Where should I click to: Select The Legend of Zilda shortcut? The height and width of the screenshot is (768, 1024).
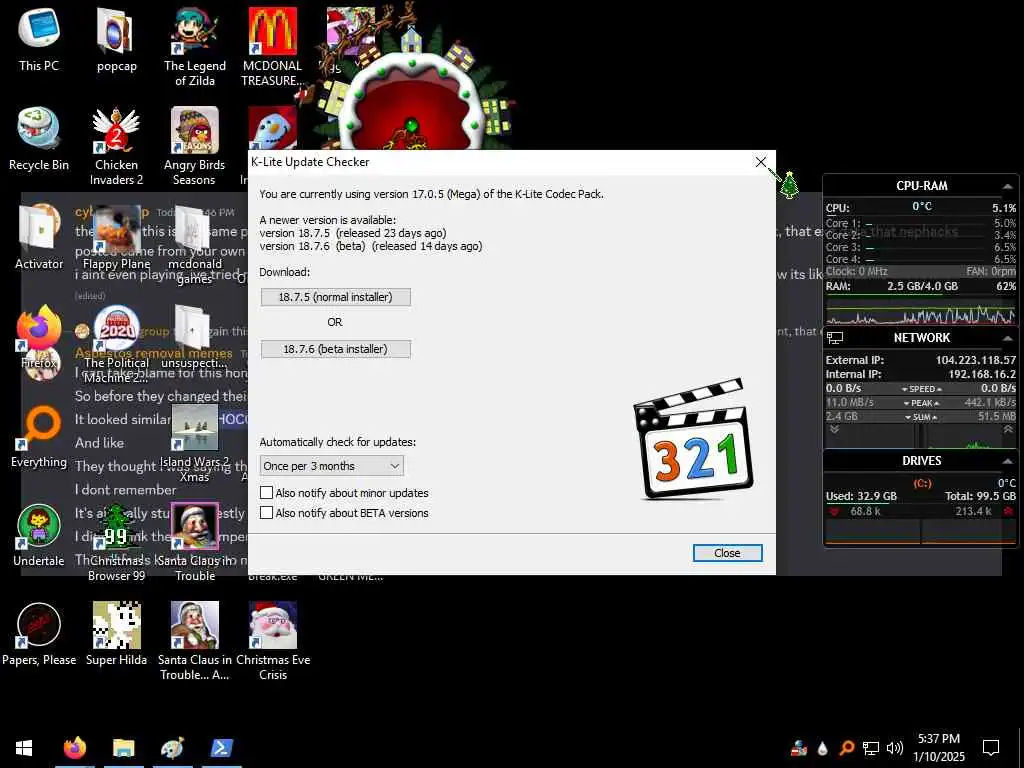[x=195, y=47]
